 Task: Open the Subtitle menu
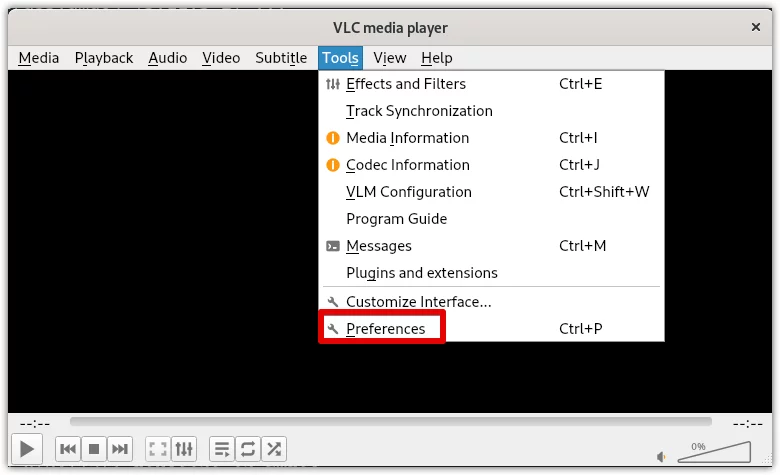click(x=281, y=58)
